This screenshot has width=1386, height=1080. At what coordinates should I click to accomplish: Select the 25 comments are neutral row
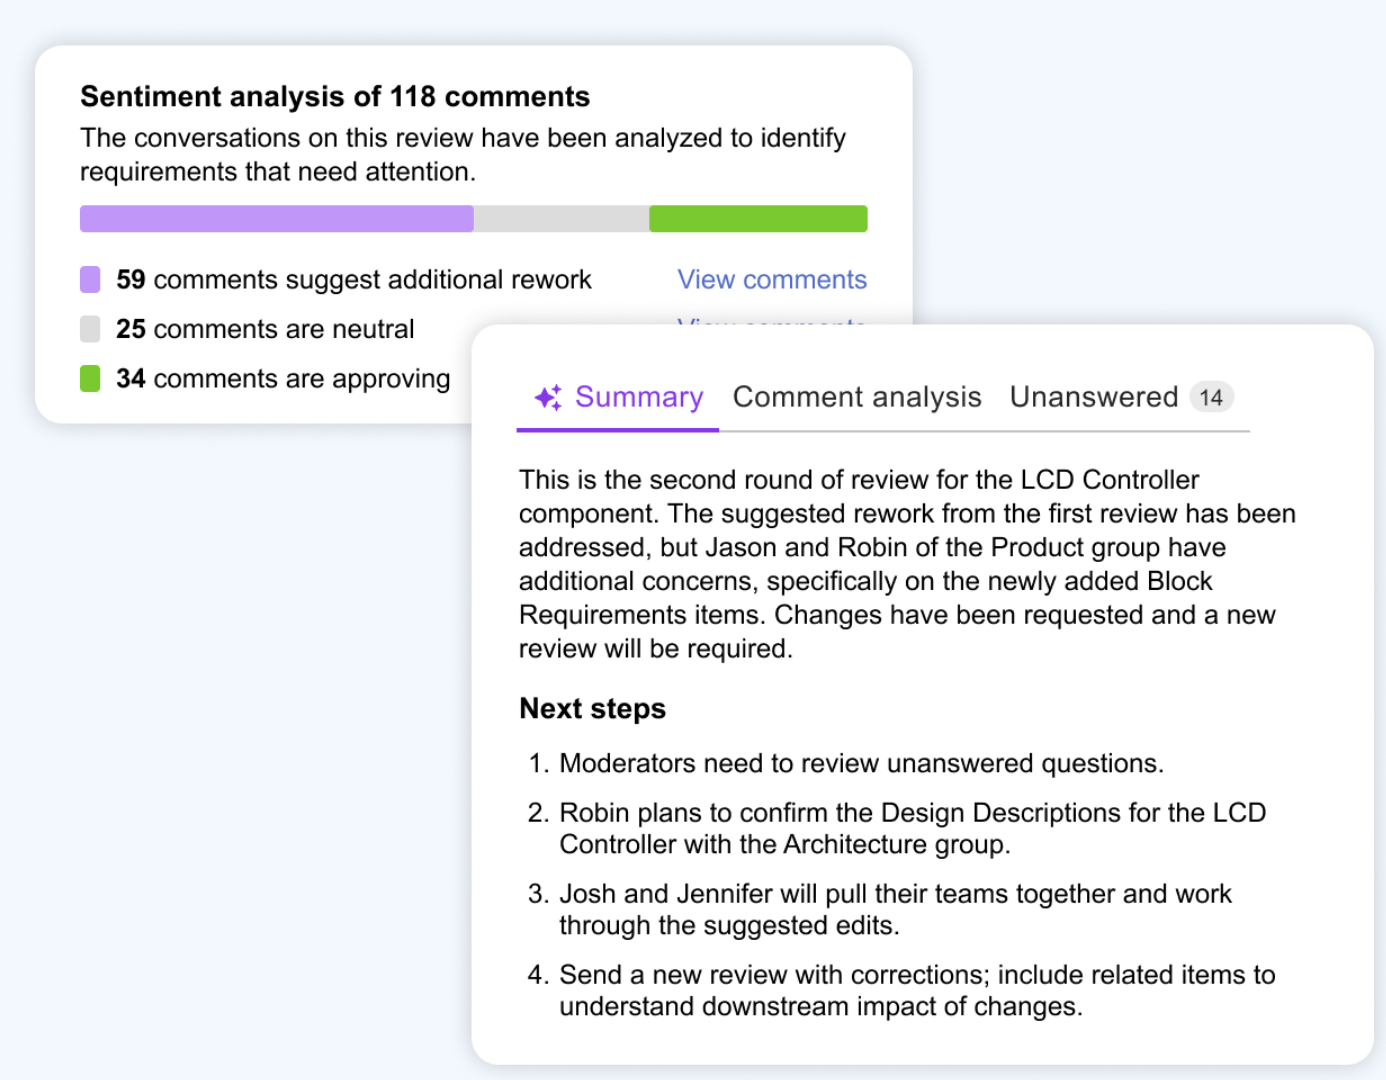pyautogui.click(x=265, y=329)
